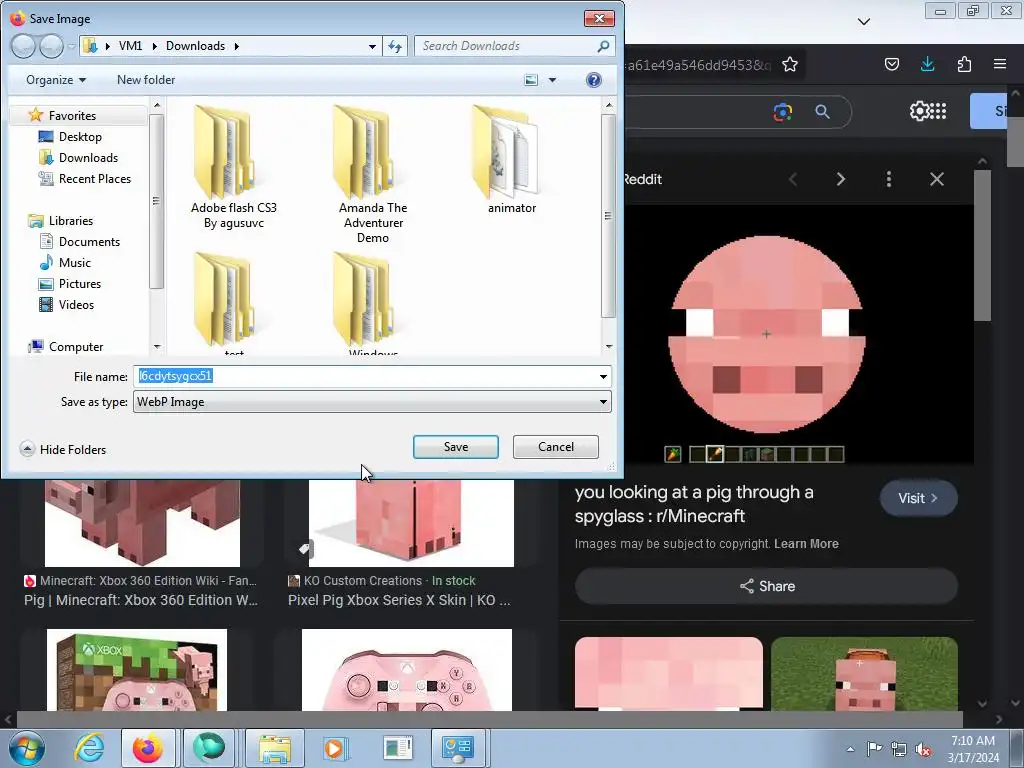Select Favorites in the navigation pane
Screen dimensions: 1024x768
pyautogui.click(x=72, y=116)
